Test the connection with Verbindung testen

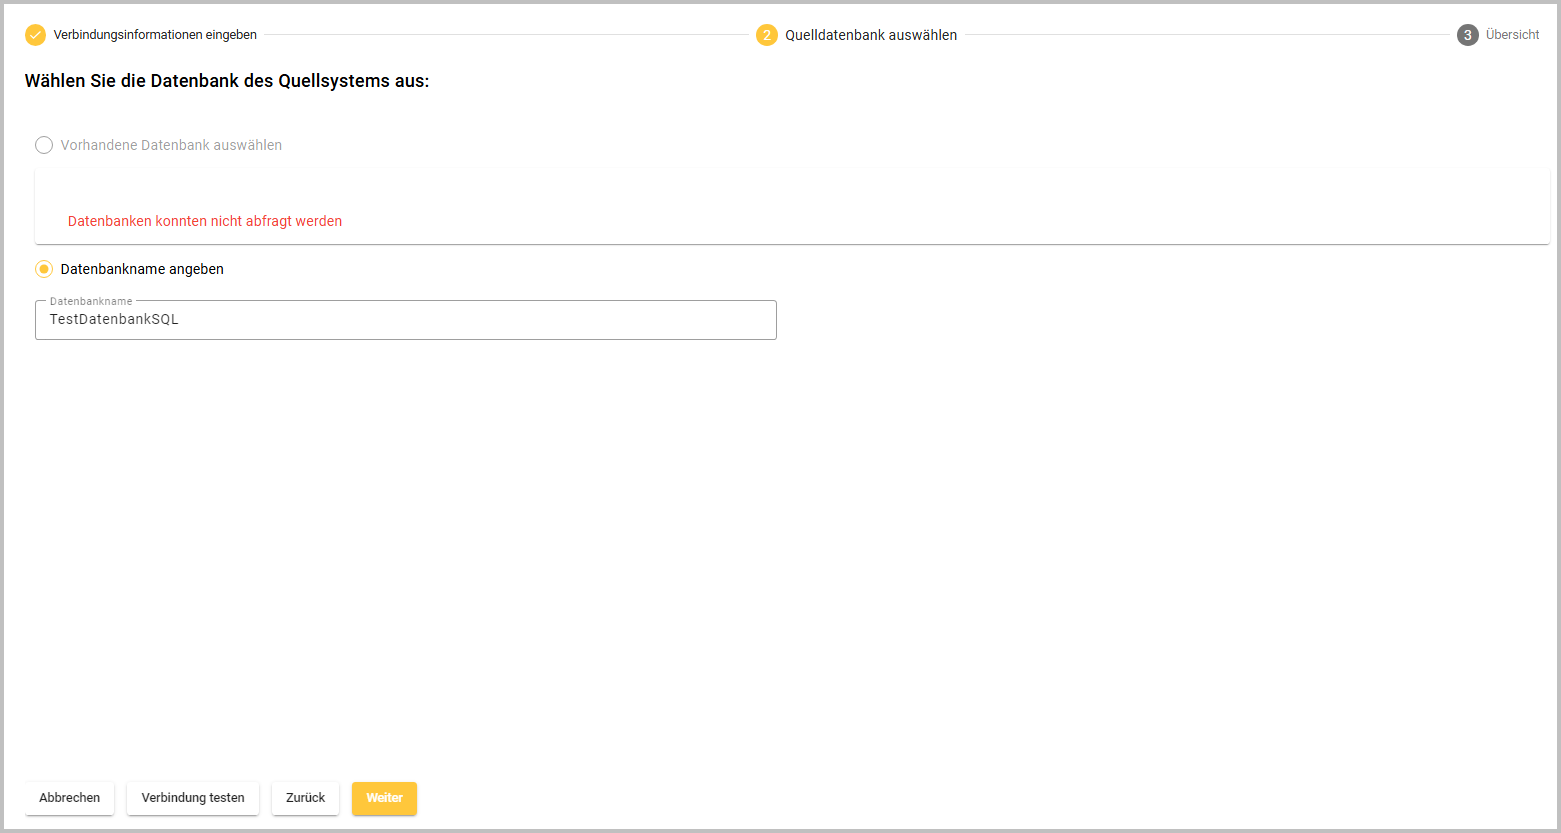click(x=193, y=798)
